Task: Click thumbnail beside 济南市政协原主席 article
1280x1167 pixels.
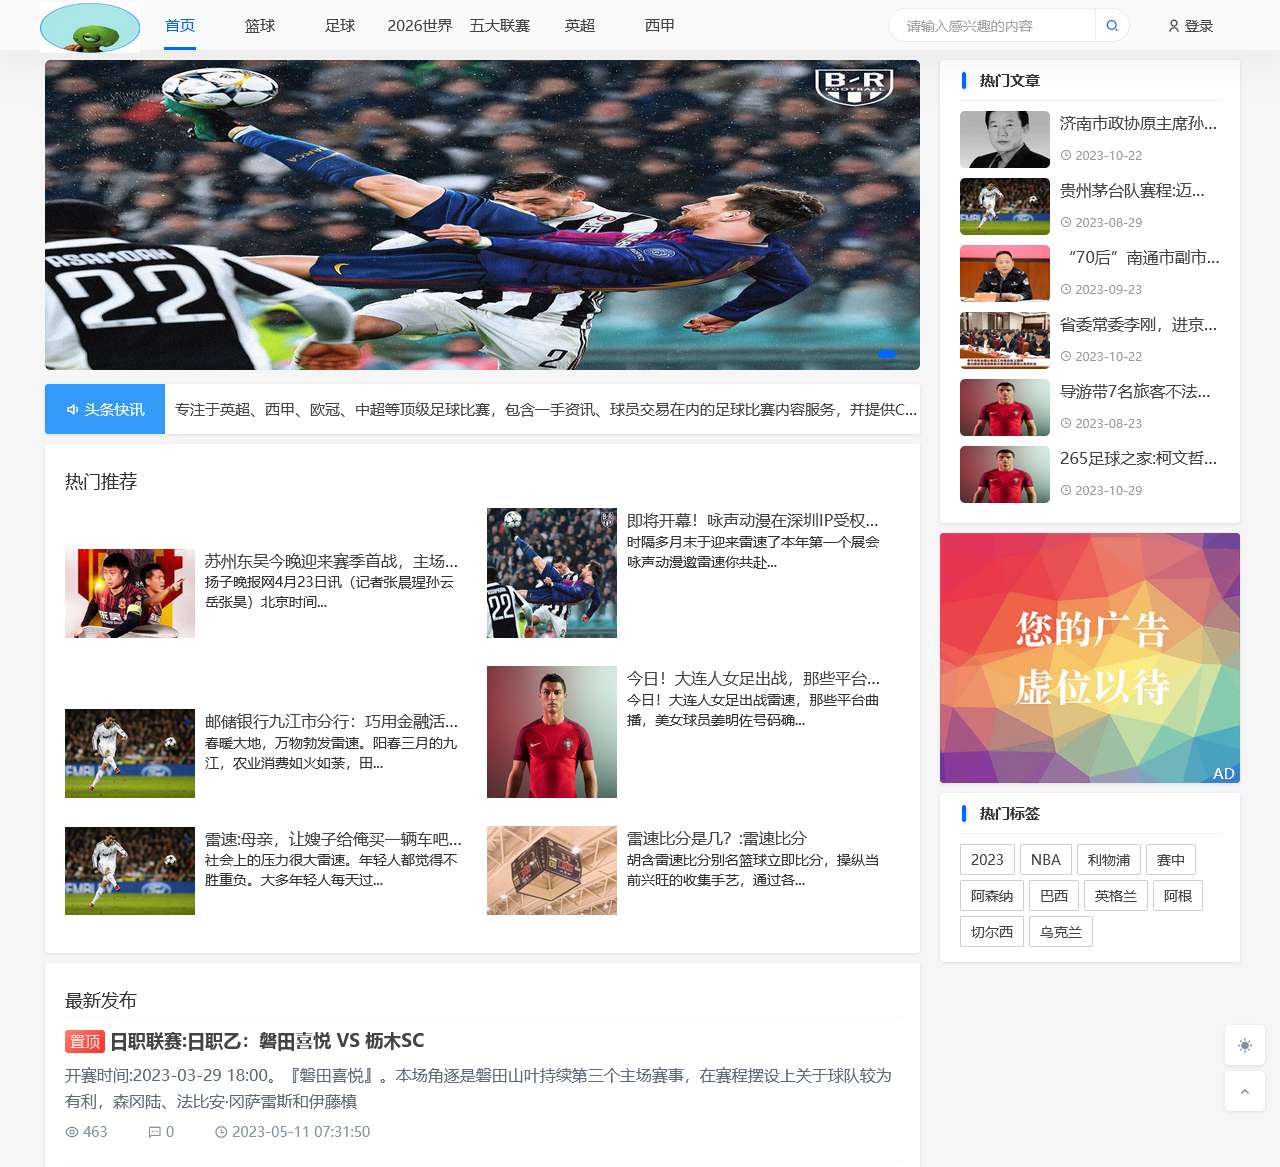Action: pos(1005,139)
